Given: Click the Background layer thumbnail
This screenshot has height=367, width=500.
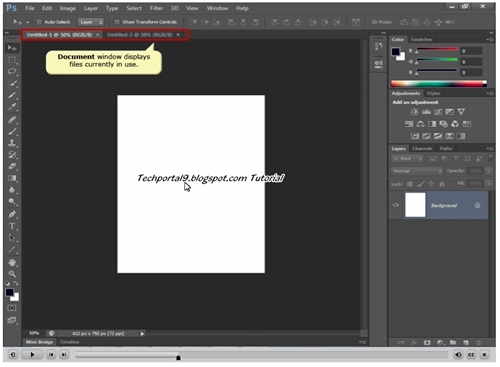Looking at the screenshot, I should [x=415, y=205].
